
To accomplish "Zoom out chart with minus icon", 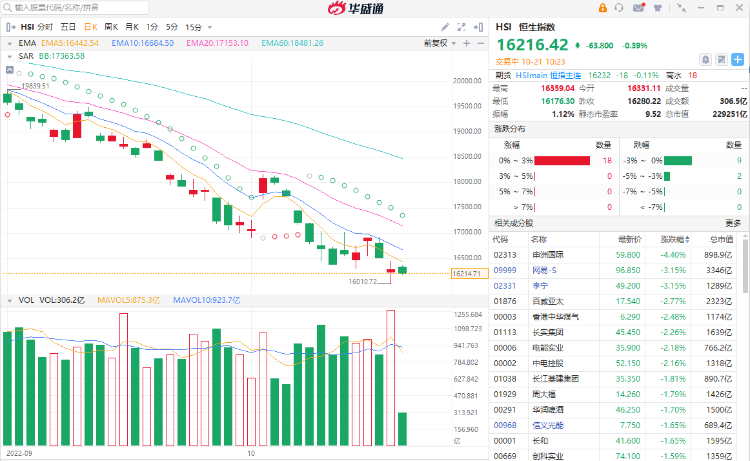I will 481,43.
